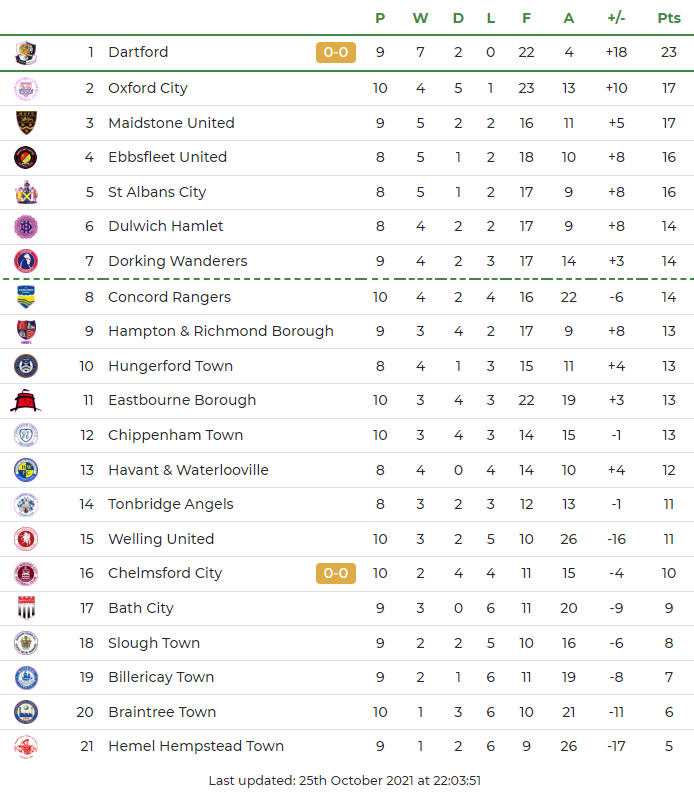Open the Dulwich Hamlet team link

(x=166, y=226)
